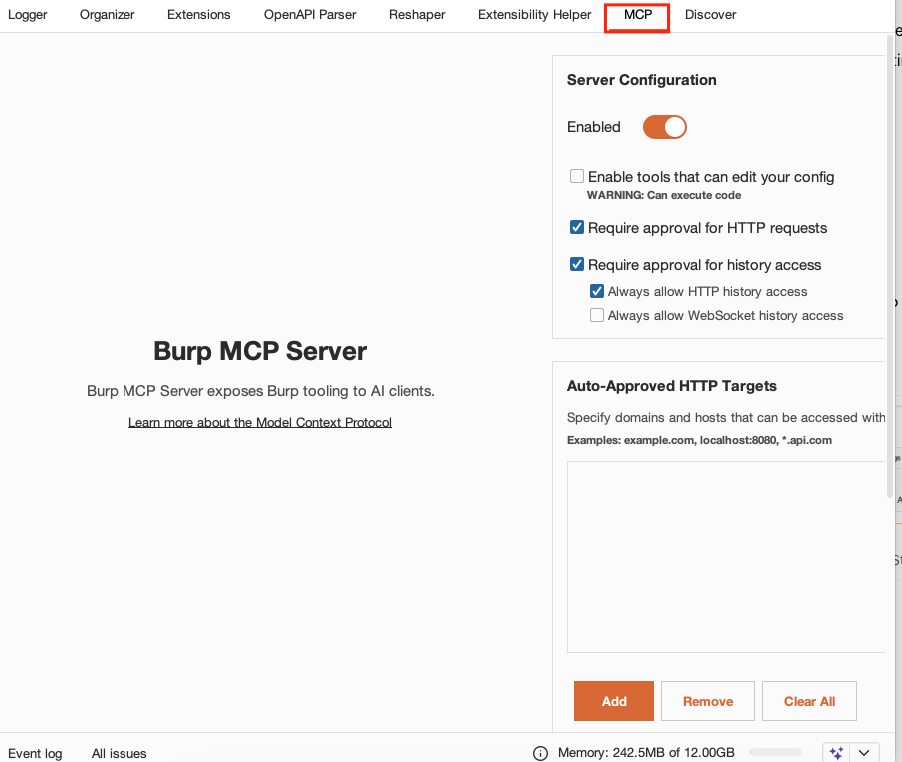Open the Logger tab
The height and width of the screenshot is (762, 902).
(x=28, y=15)
